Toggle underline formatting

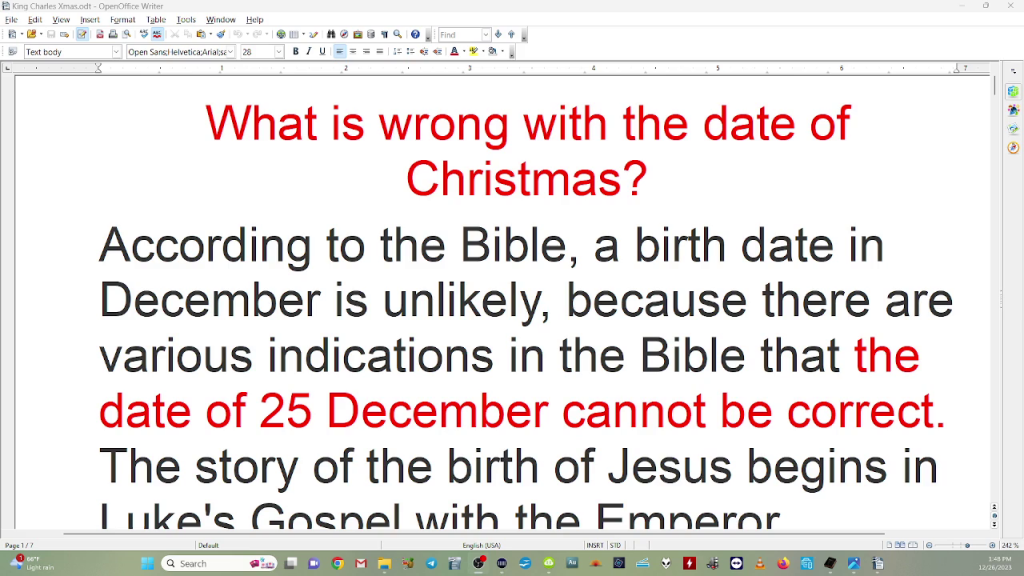(322, 52)
